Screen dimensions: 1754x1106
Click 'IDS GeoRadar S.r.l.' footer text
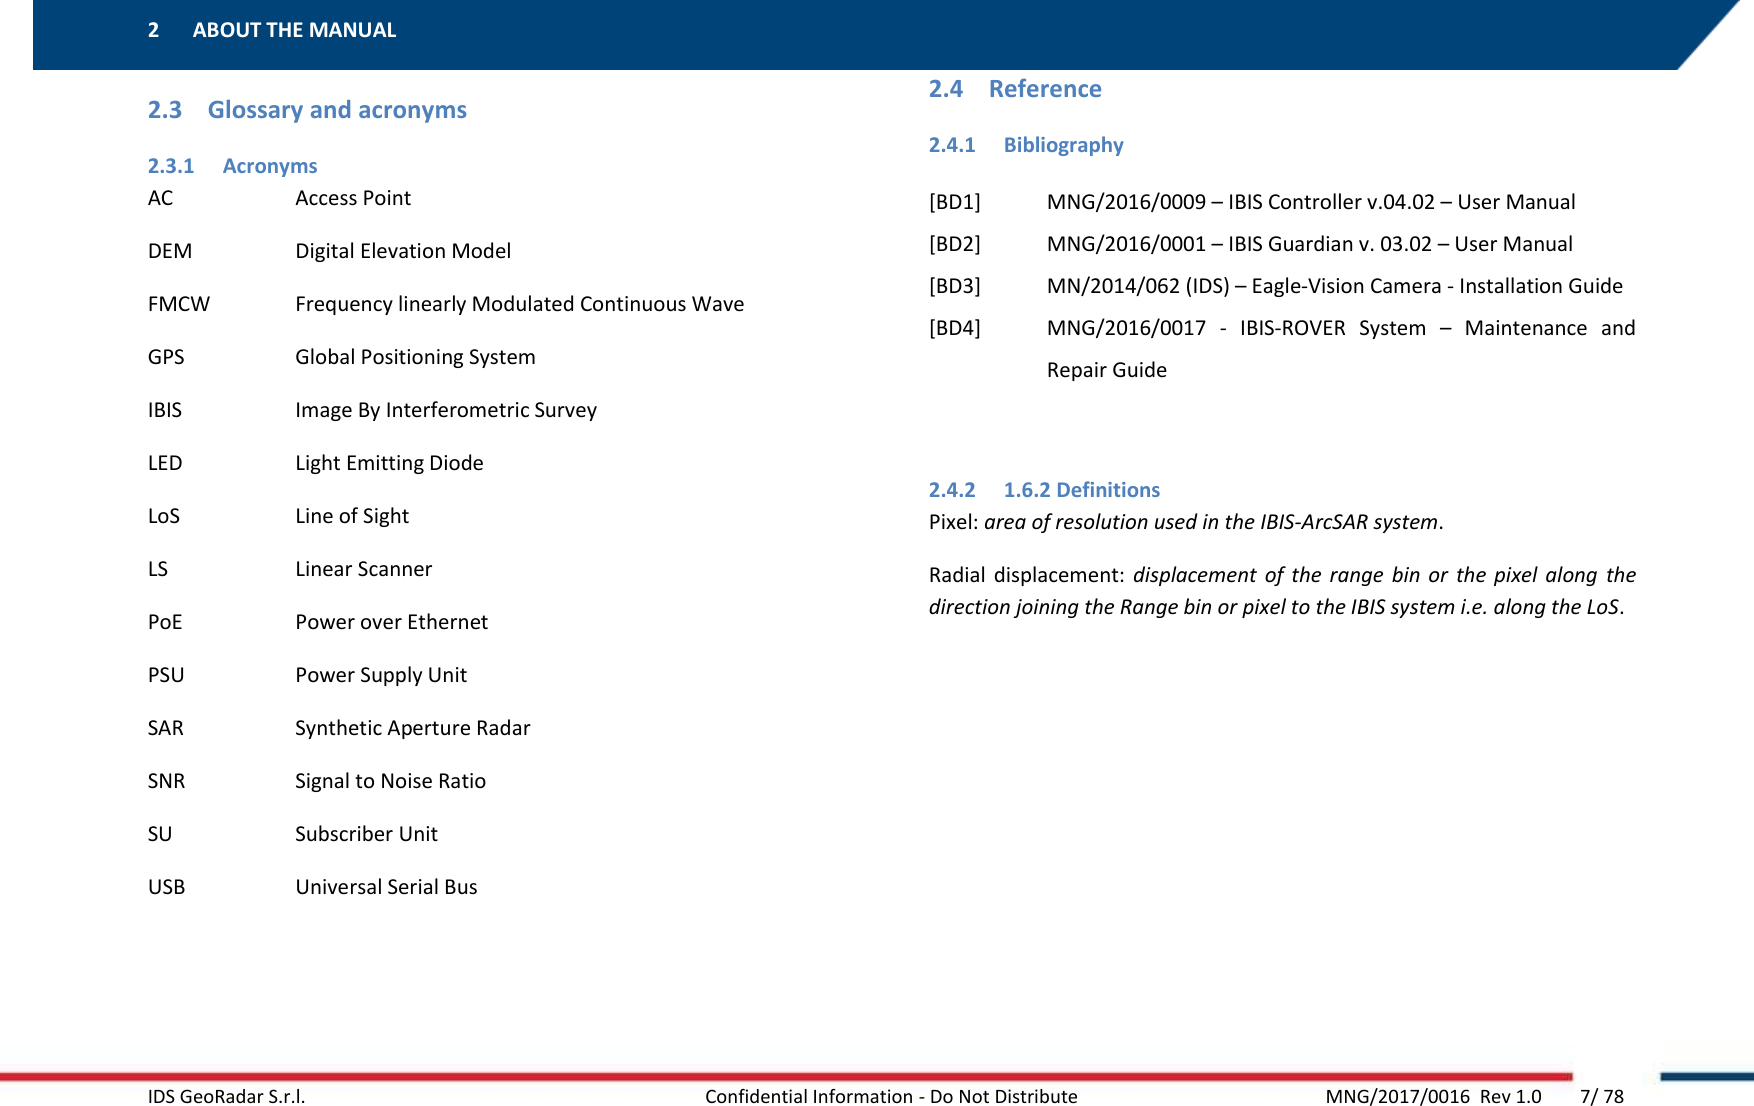tap(227, 1096)
